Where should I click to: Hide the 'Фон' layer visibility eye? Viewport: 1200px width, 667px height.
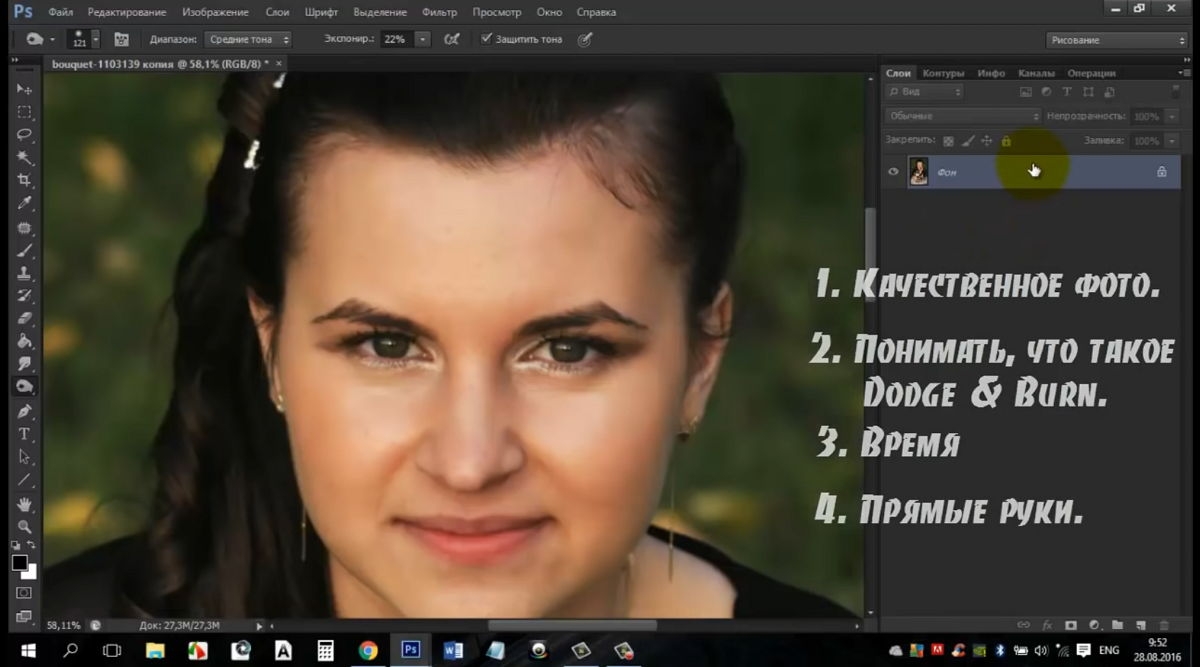894,172
